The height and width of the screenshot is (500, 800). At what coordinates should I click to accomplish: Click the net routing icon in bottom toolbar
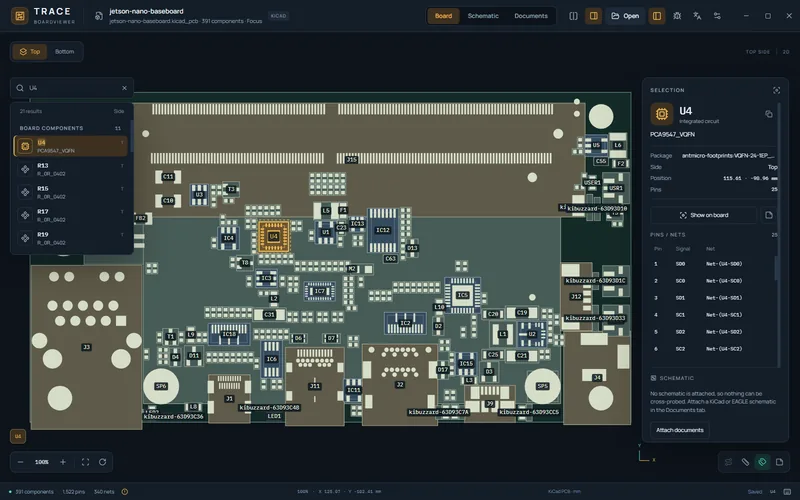728,462
